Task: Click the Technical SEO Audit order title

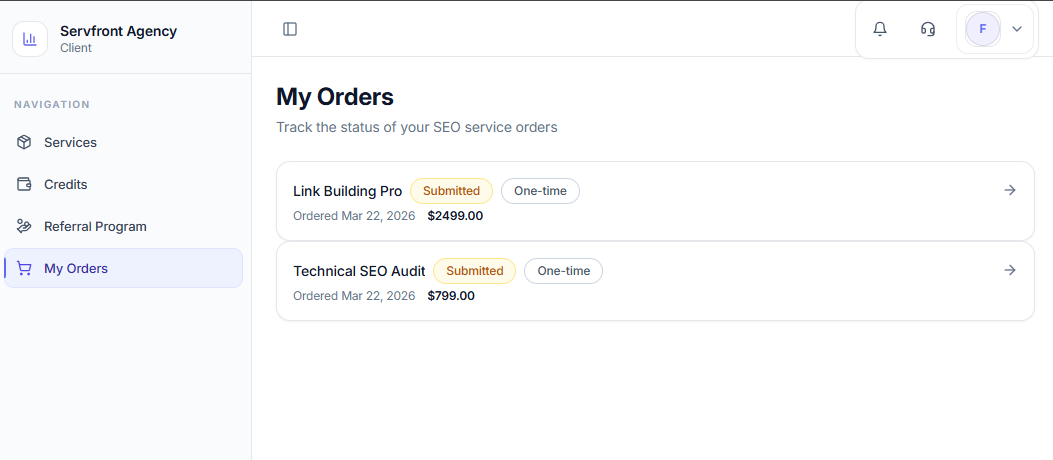Action: click(359, 271)
